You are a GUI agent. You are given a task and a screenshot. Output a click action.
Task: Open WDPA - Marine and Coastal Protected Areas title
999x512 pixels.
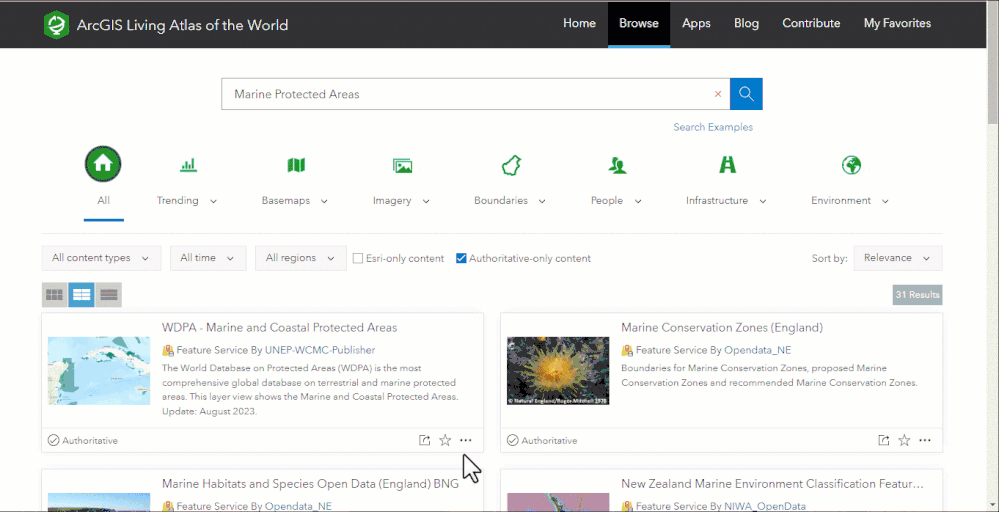click(279, 327)
